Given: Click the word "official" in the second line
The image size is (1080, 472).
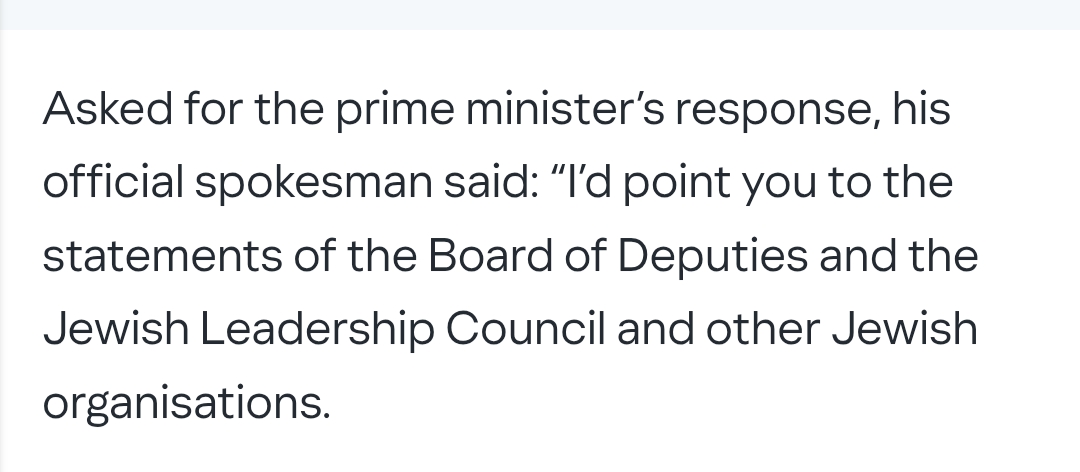Looking at the screenshot, I should (x=110, y=184).
